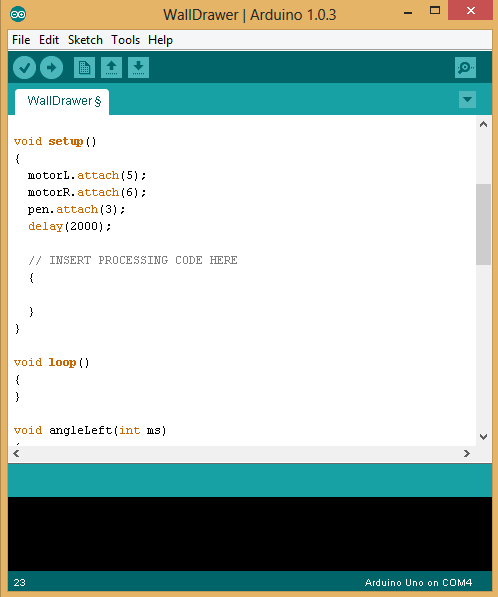The height and width of the screenshot is (597, 498).
Task: Close the Arduino window
Action: coord(471,11)
